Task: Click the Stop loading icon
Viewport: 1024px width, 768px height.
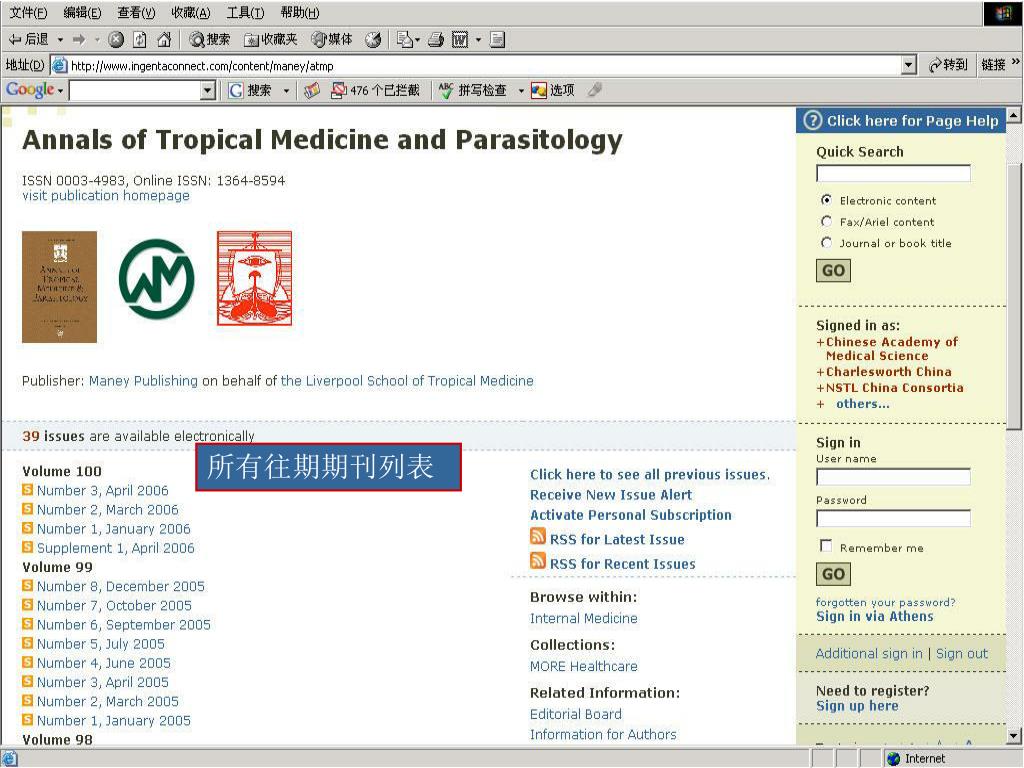Action: [x=116, y=40]
